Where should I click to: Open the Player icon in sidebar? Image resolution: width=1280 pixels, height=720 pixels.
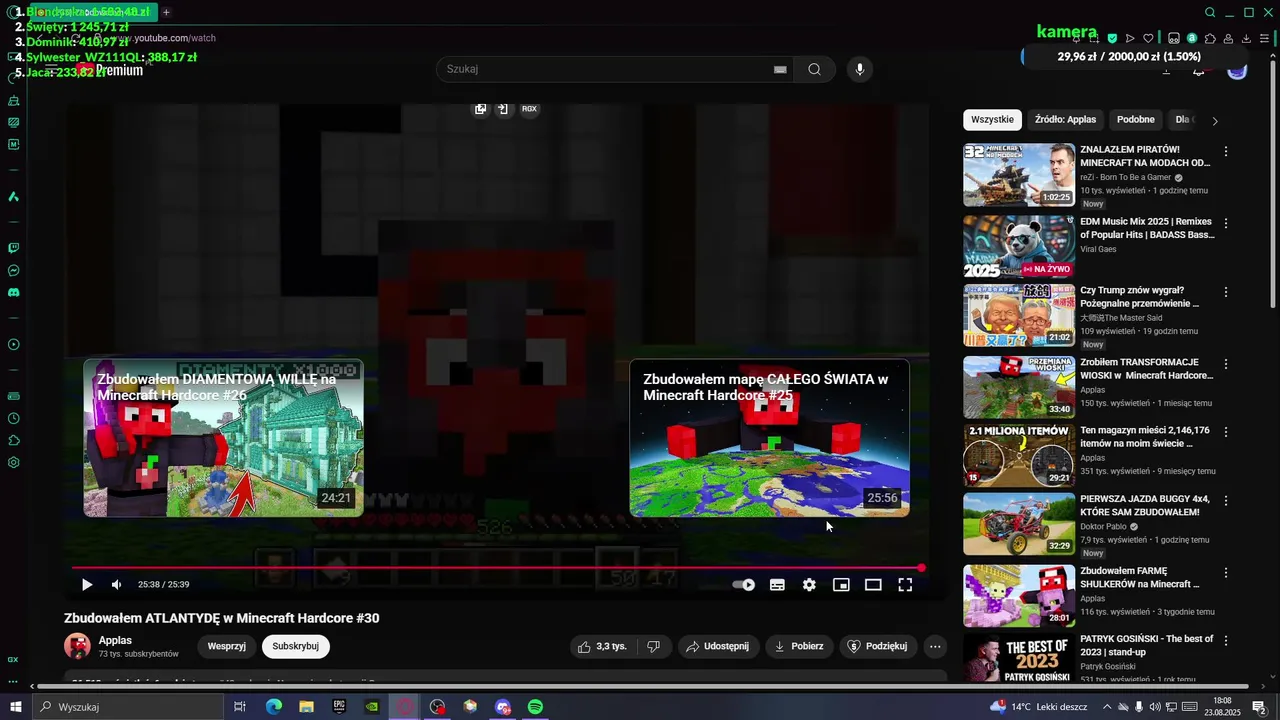13,345
